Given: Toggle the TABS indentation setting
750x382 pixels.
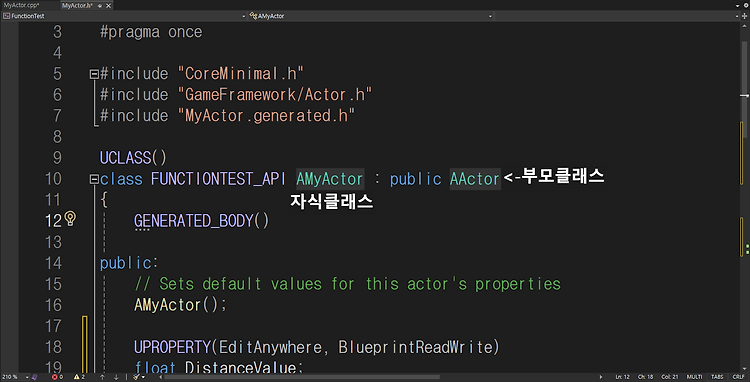Looking at the screenshot, I should [717, 377].
